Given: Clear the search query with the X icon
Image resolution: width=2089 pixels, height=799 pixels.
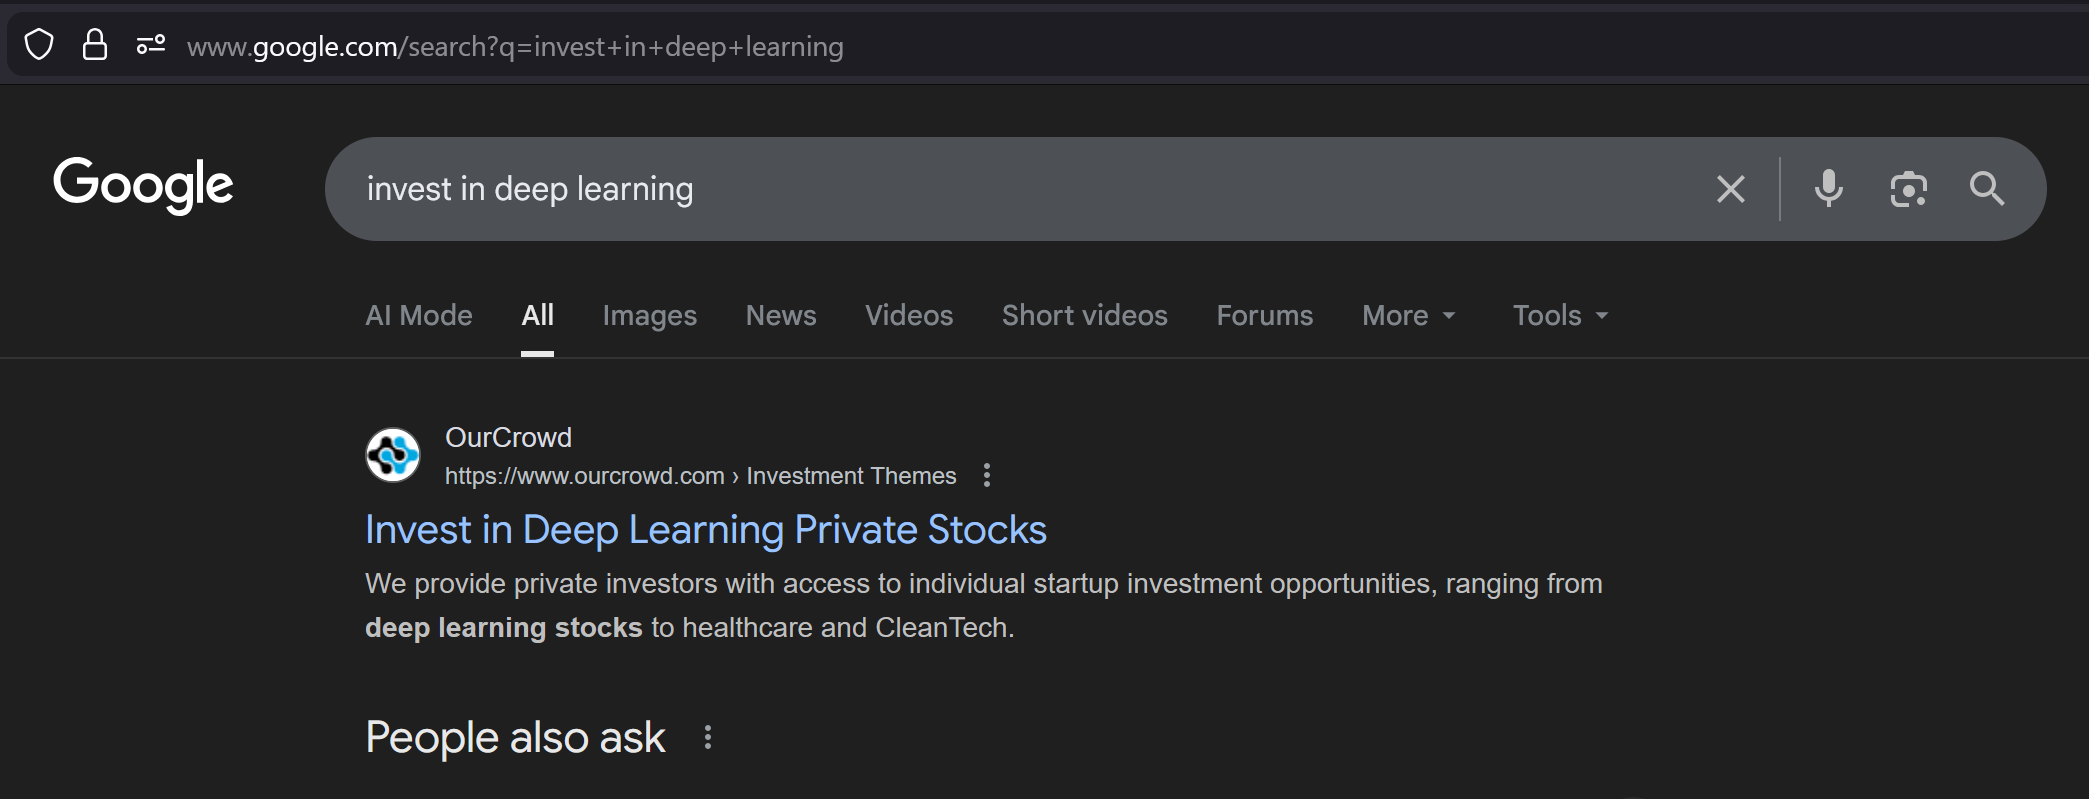Looking at the screenshot, I should point(1731,189).
